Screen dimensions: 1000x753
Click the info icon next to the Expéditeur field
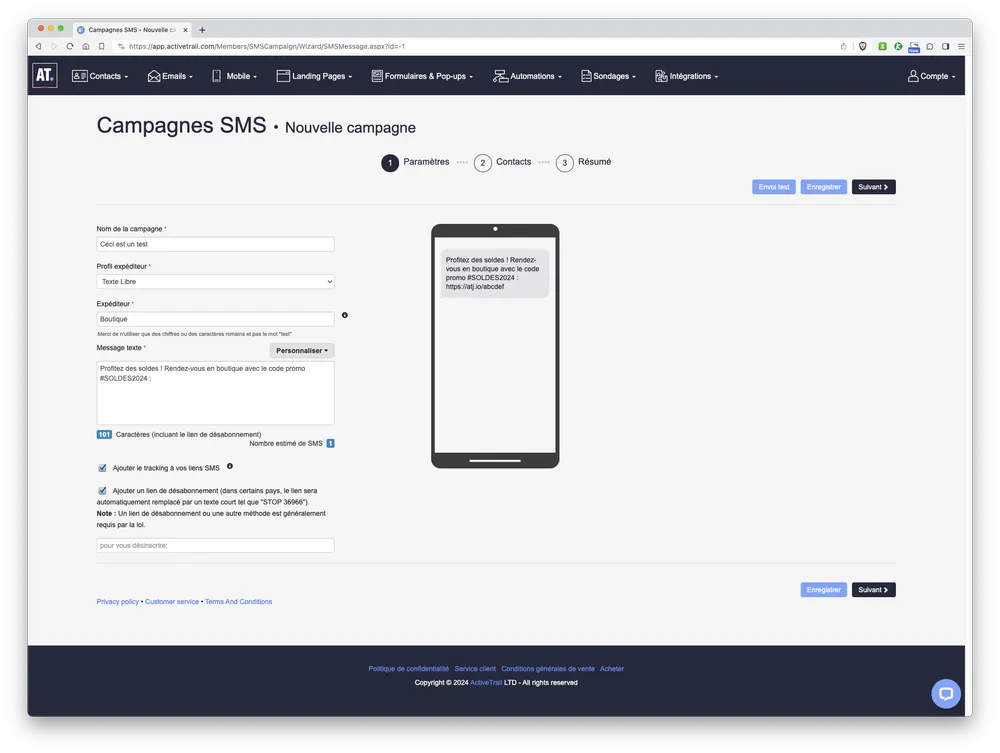(344, 314)
